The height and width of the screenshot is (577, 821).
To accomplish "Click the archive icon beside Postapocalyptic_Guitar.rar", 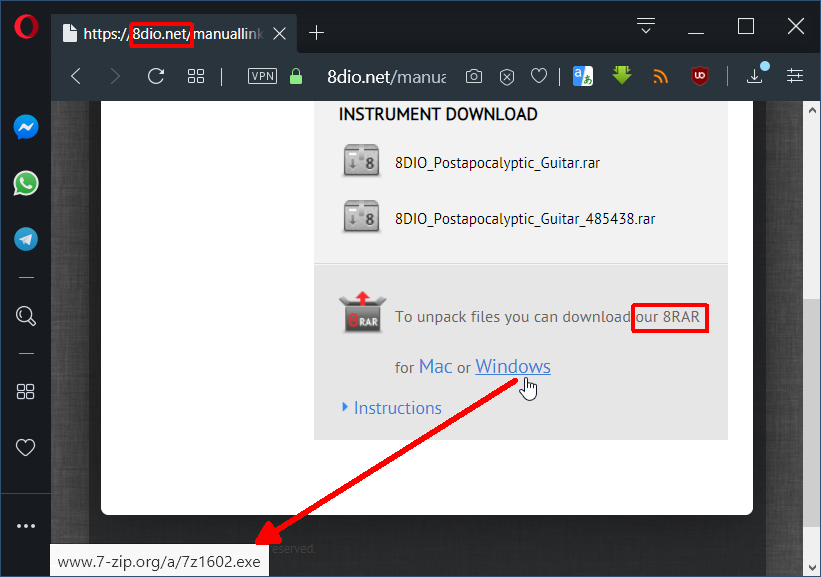I will tap(362, 160).
